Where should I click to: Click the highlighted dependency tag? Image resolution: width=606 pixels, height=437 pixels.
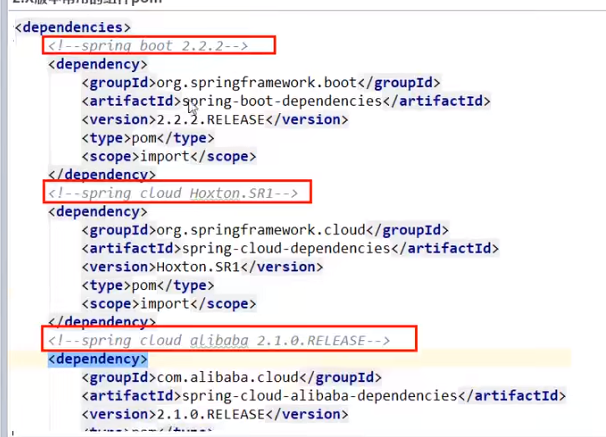[x=98, y=359]
